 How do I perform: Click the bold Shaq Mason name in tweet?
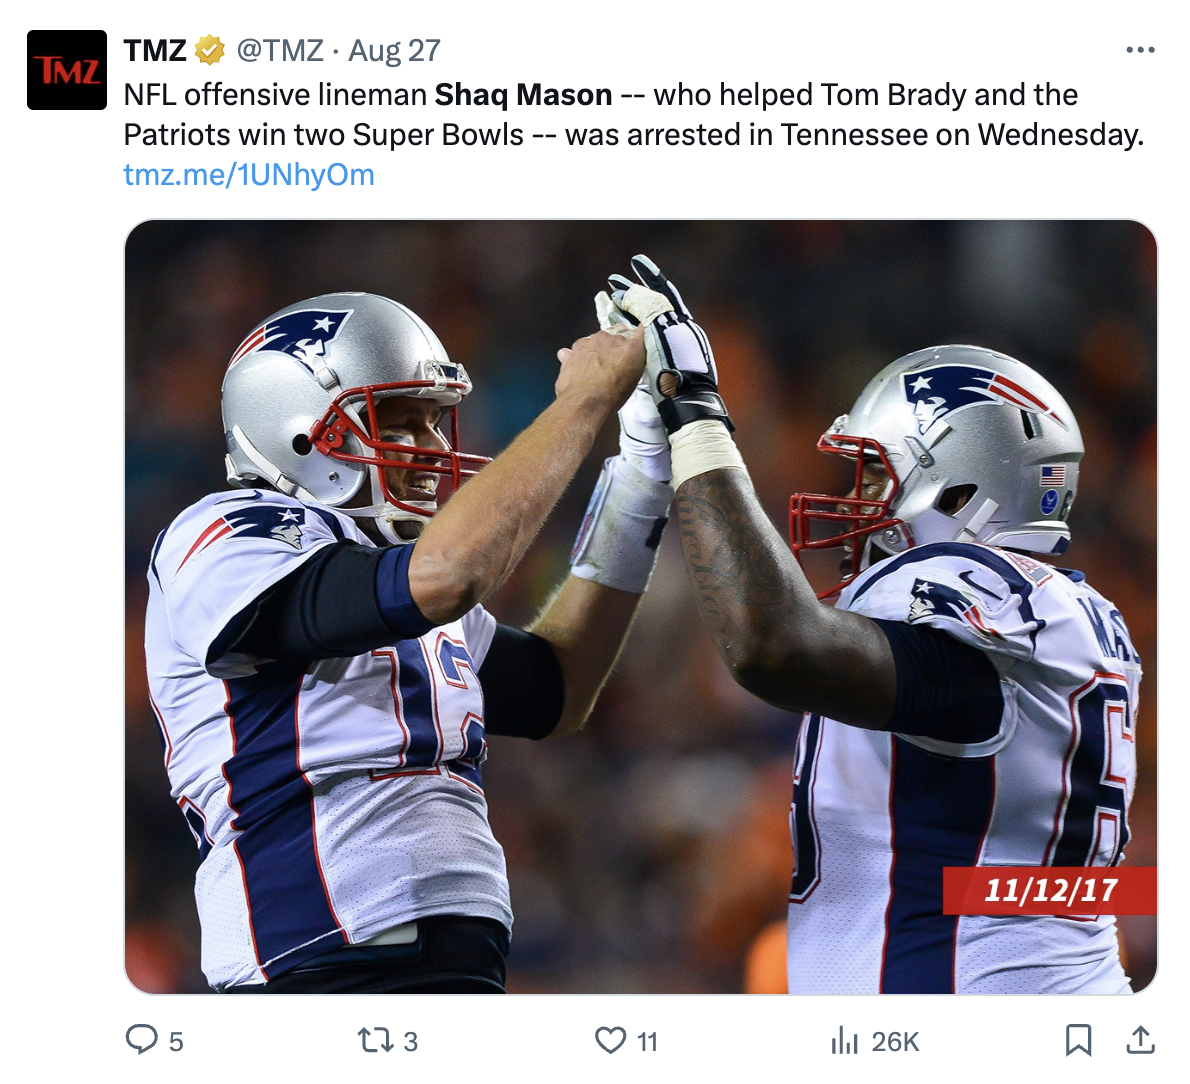[x=523, y=95]
